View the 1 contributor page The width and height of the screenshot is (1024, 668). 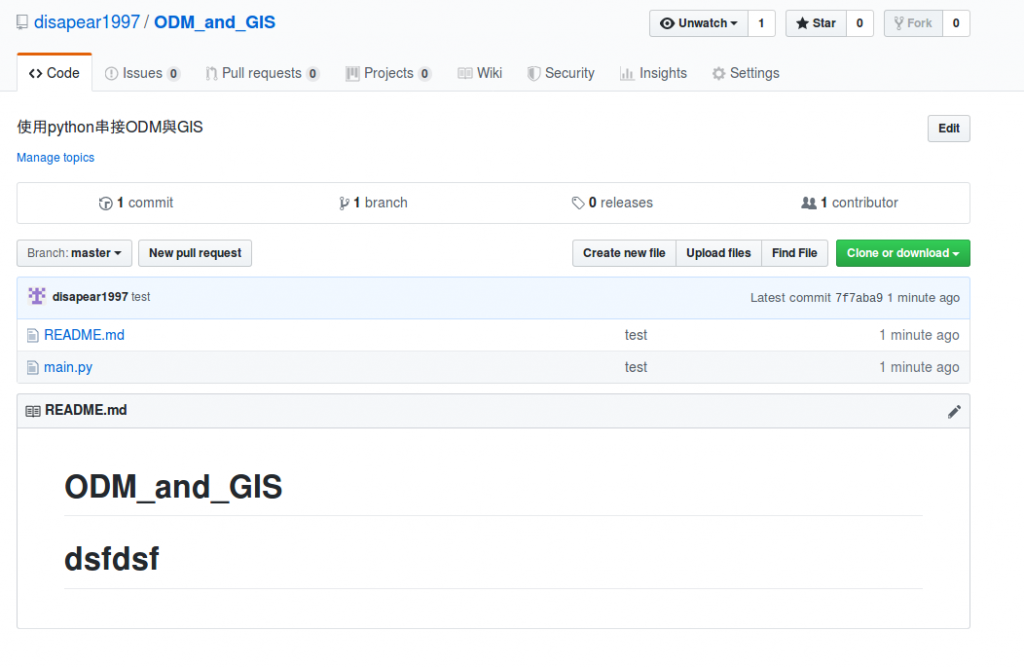point(850,203)
